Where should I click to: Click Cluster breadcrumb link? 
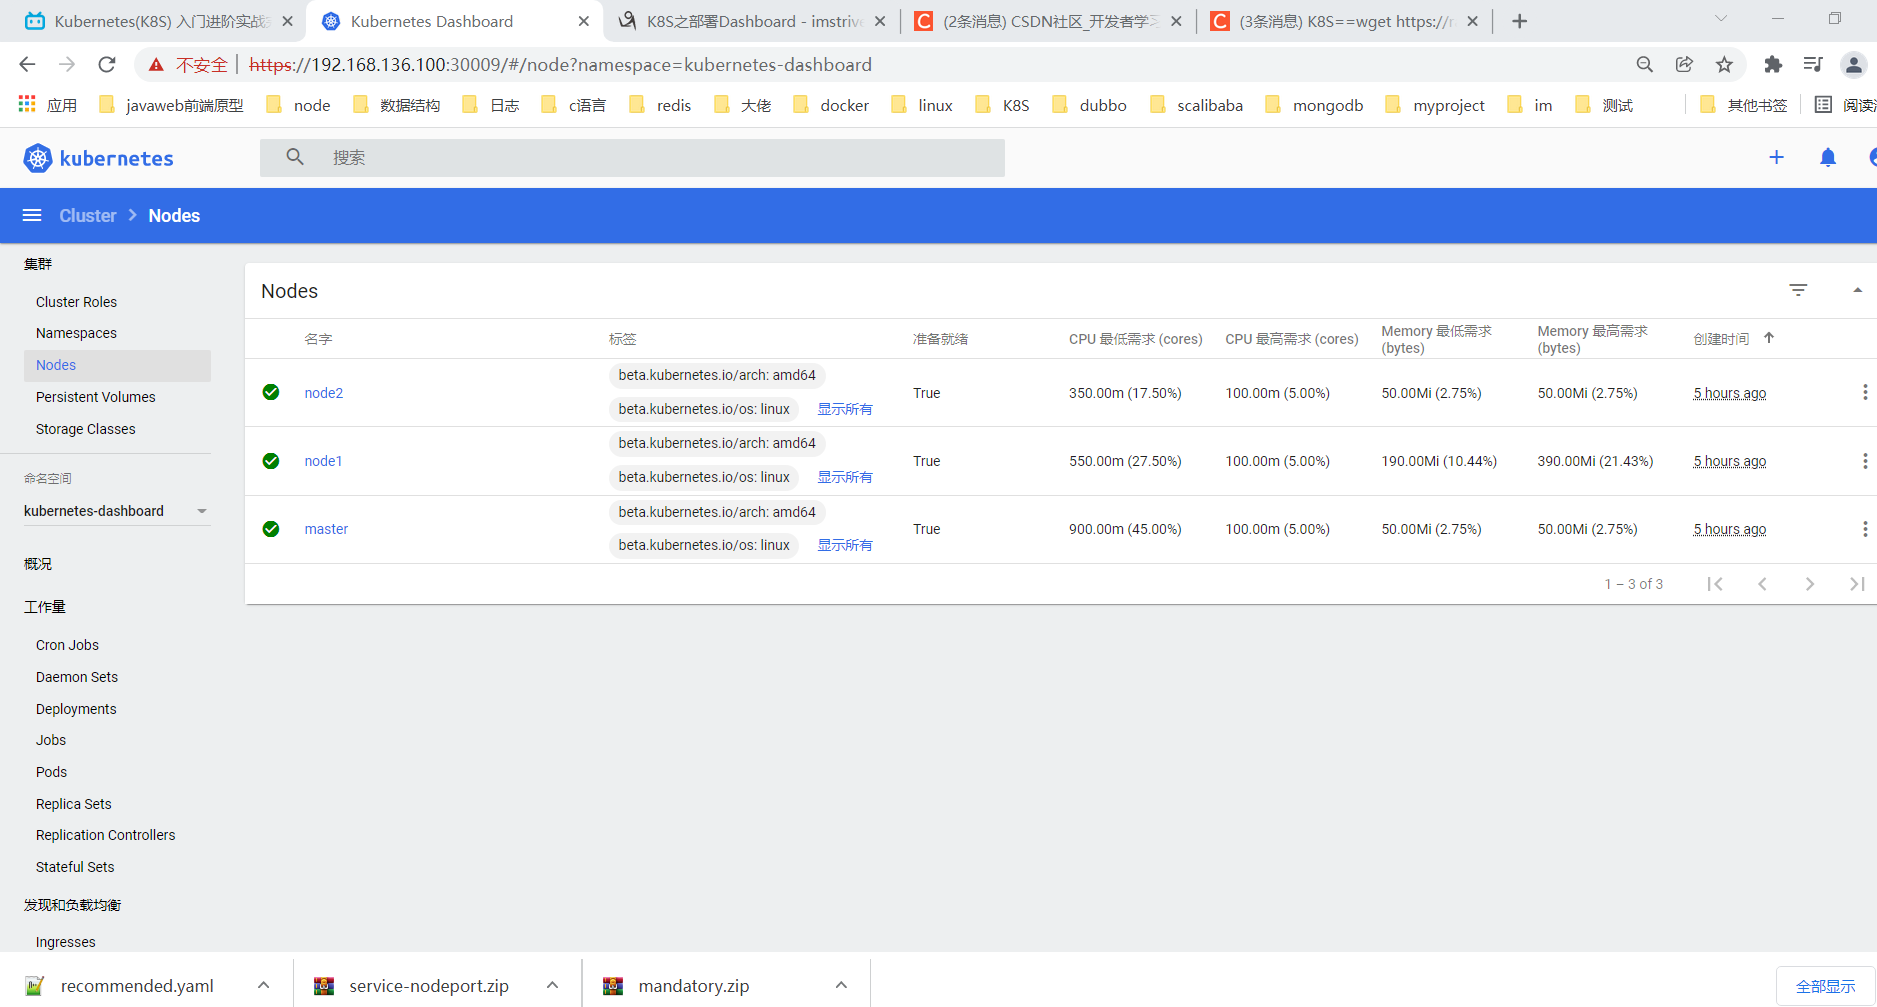point(88,216)
